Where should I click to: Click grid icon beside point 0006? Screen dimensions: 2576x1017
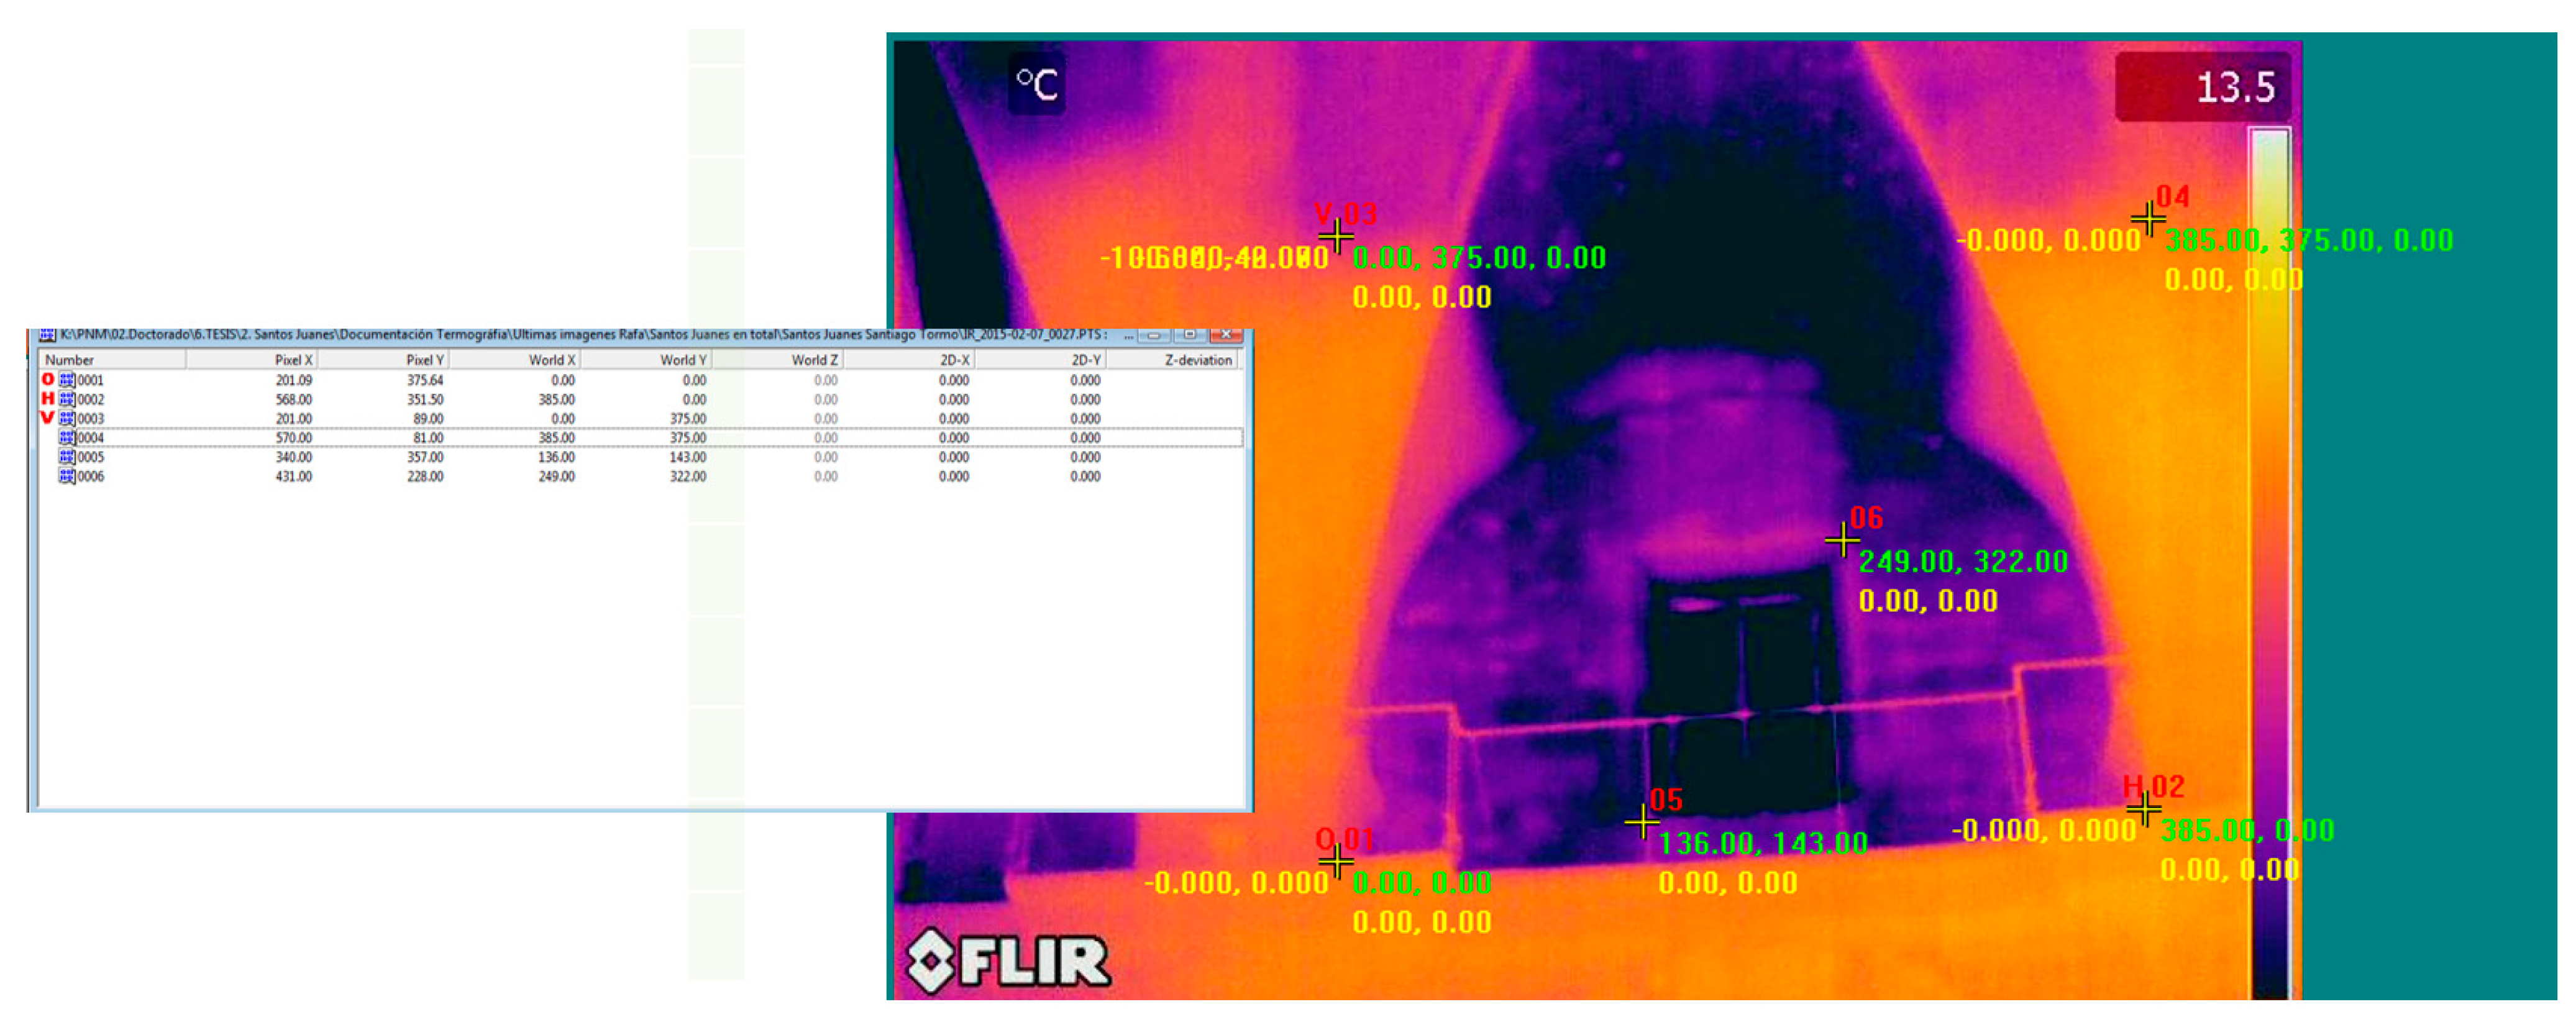pyautogui.click(x=67, y=476)
